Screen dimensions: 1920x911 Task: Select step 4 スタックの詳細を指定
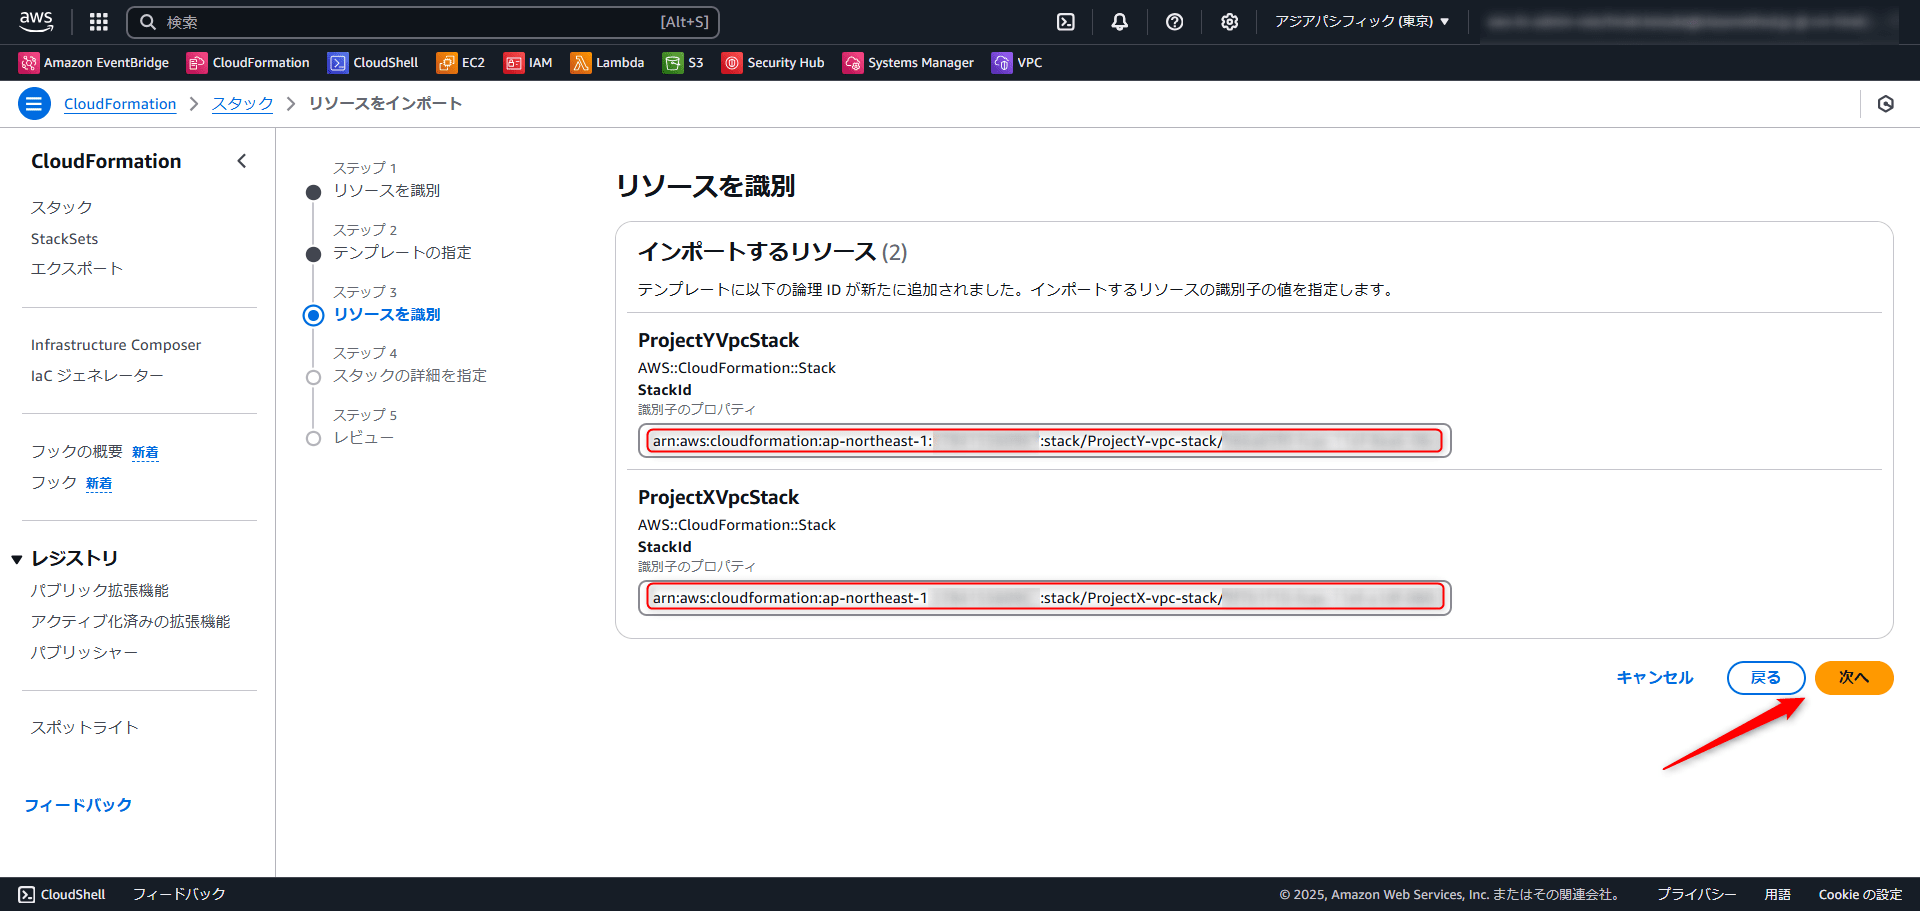coord(410,375)
